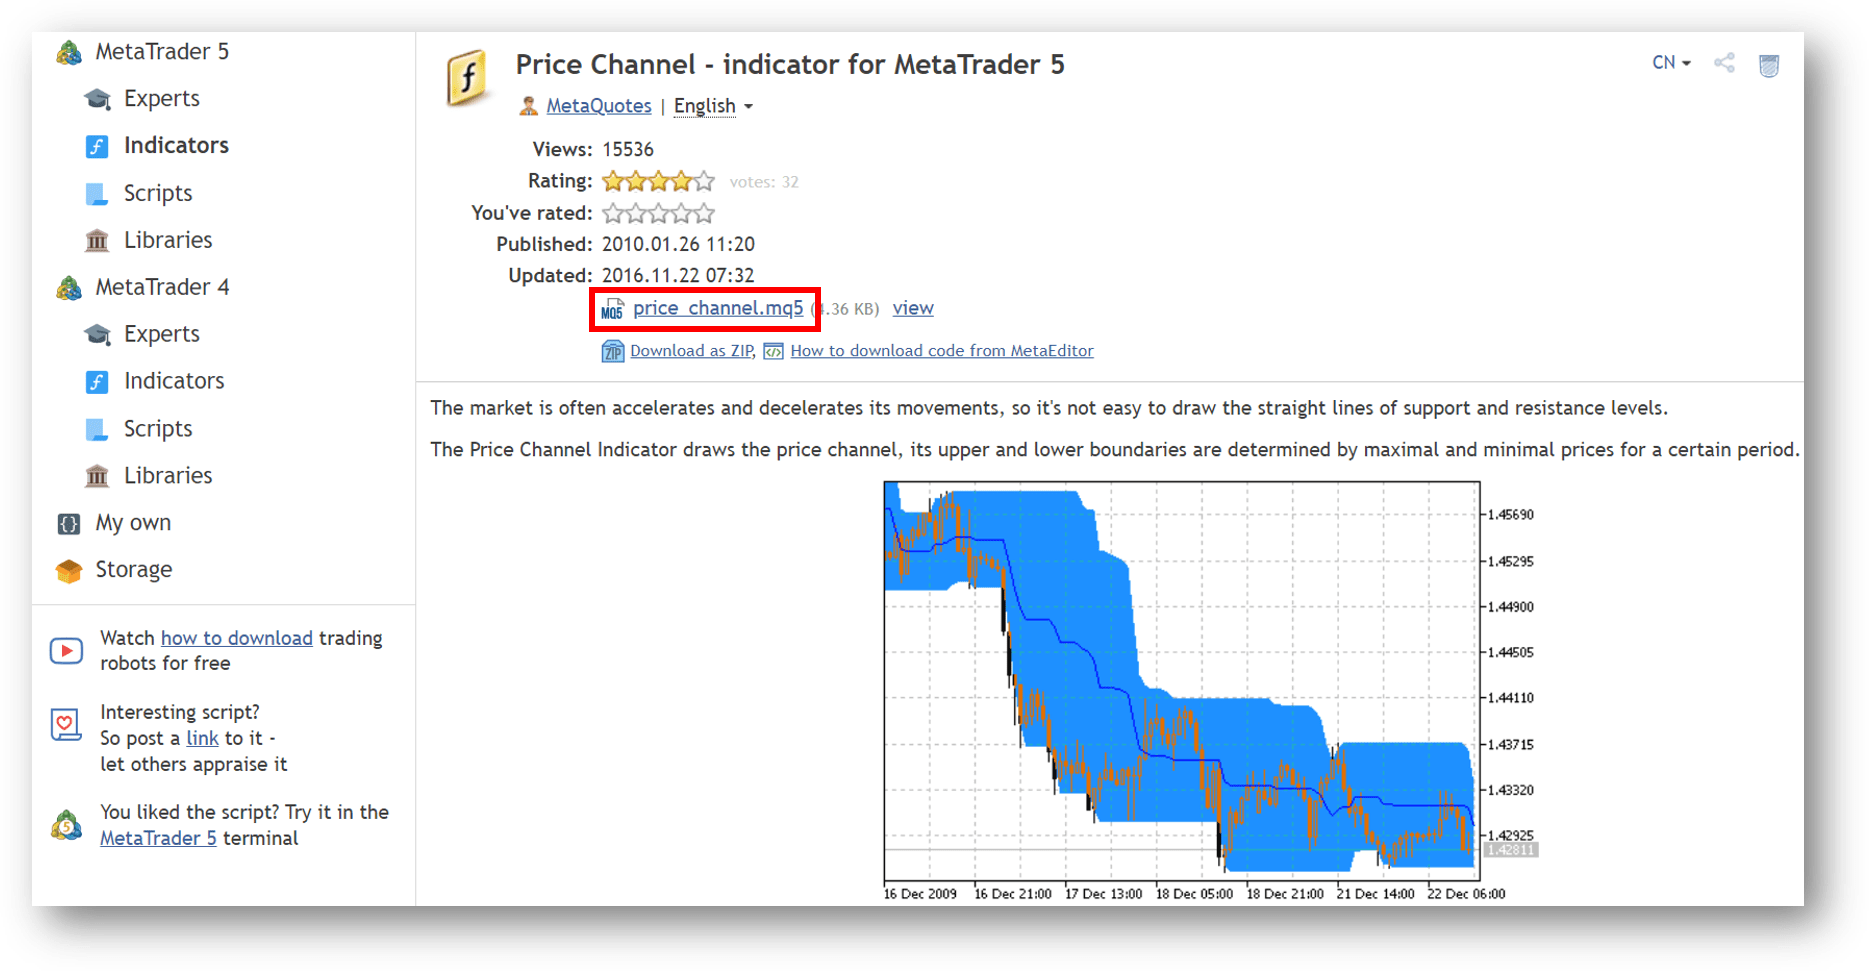
Task: Open MetaTrader 4 Indicators section
Action: coord(174,382)
